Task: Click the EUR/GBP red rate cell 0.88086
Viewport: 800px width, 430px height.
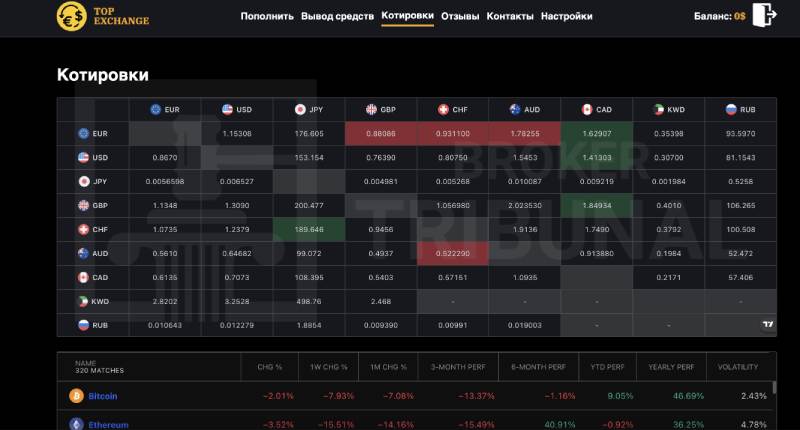Action: pos(381,133)
